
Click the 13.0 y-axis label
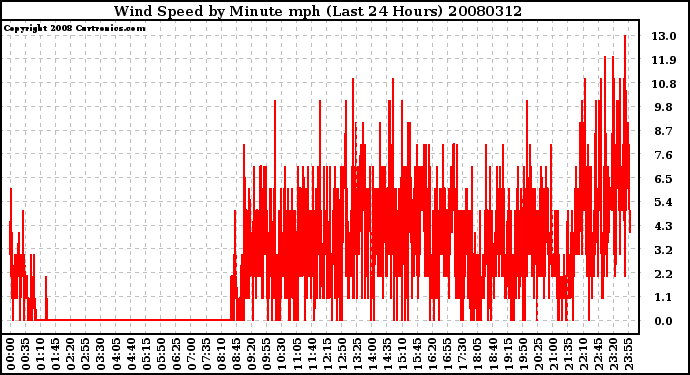coord(664,36)
